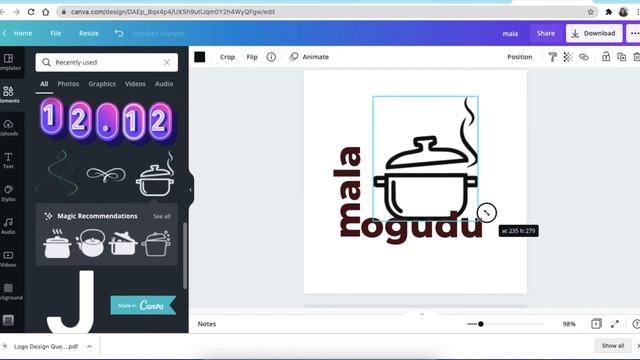Click the browser reload icon
The height and width of the screenshot is (360, 640).
pos(31,12)
